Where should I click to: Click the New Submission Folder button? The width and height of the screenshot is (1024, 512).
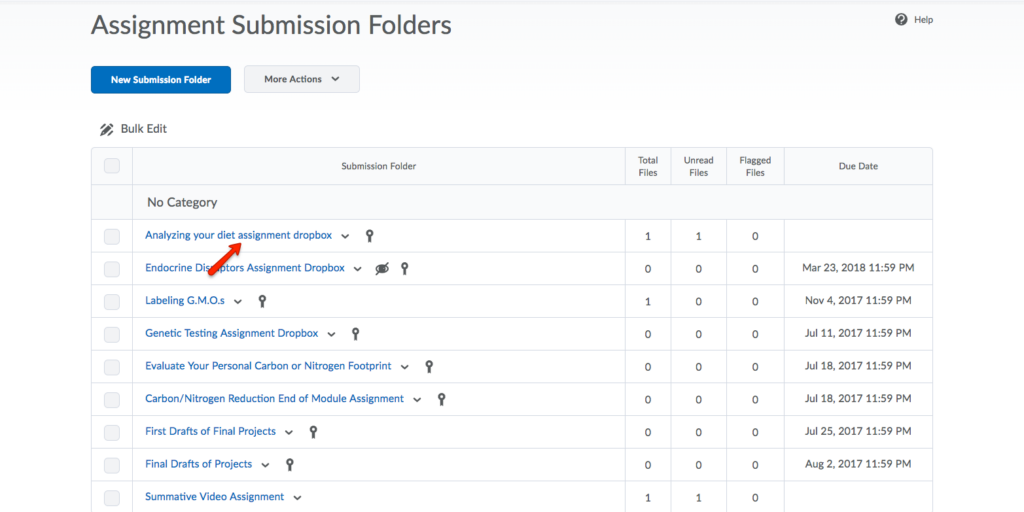161,79
